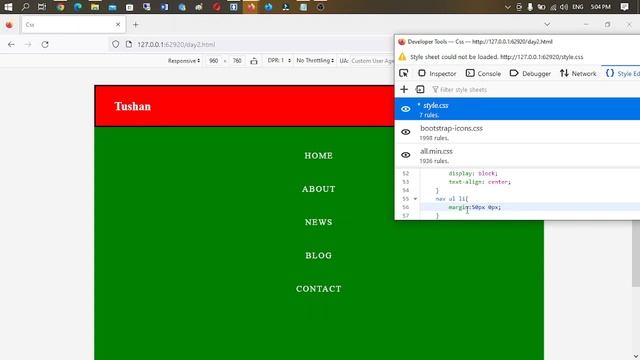Click the browser forward arrow
Image resolution: width=640 pixels, height=360 pixels.
click(28, 44)
